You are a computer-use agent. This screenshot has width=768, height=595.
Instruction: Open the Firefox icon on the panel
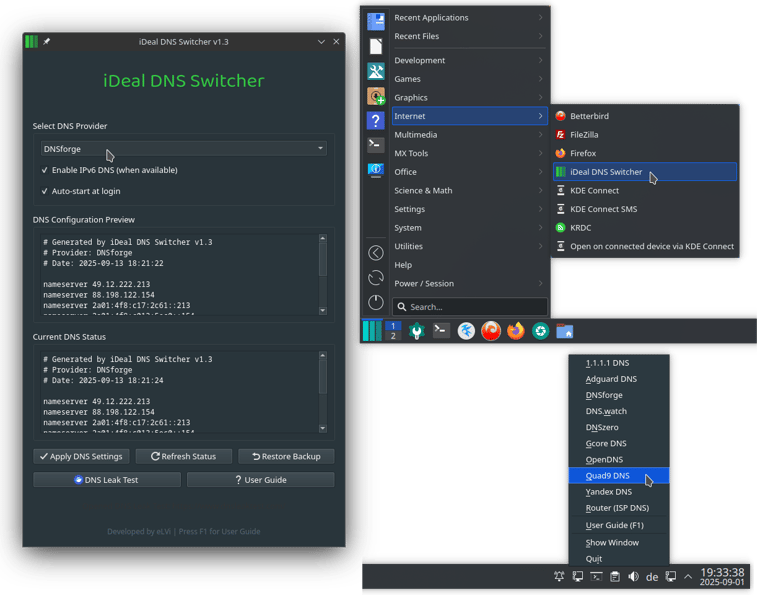[x=516, y=331]
